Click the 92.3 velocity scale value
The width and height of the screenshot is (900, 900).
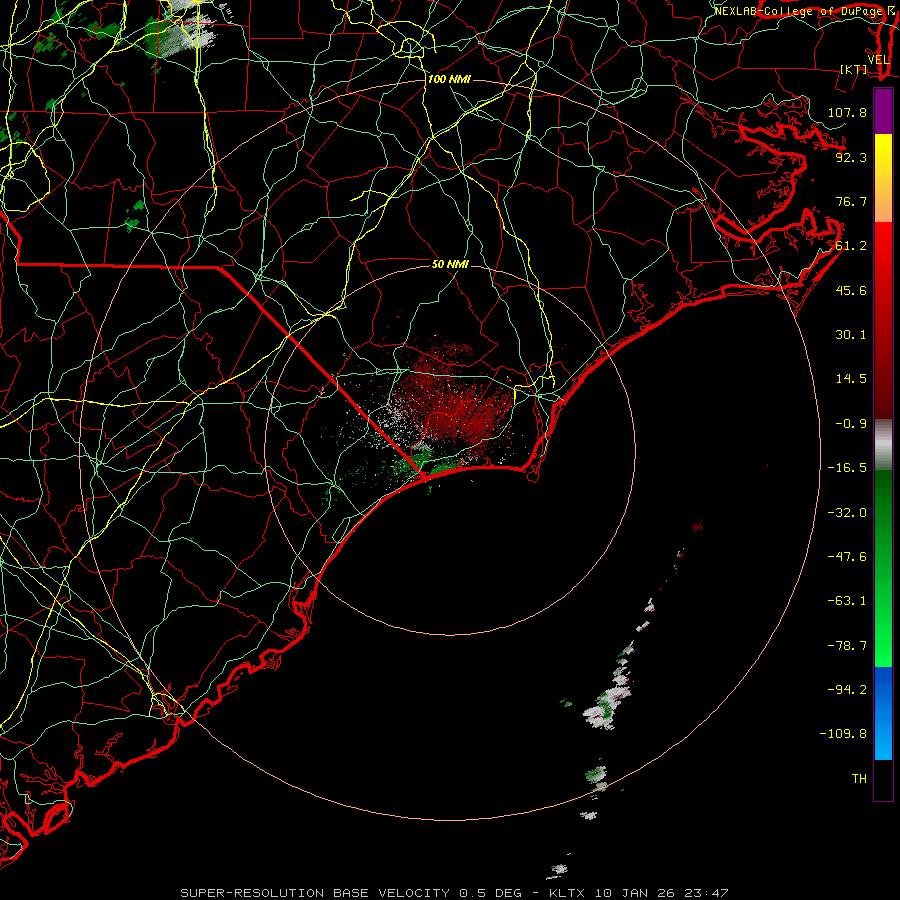point(851,157)
